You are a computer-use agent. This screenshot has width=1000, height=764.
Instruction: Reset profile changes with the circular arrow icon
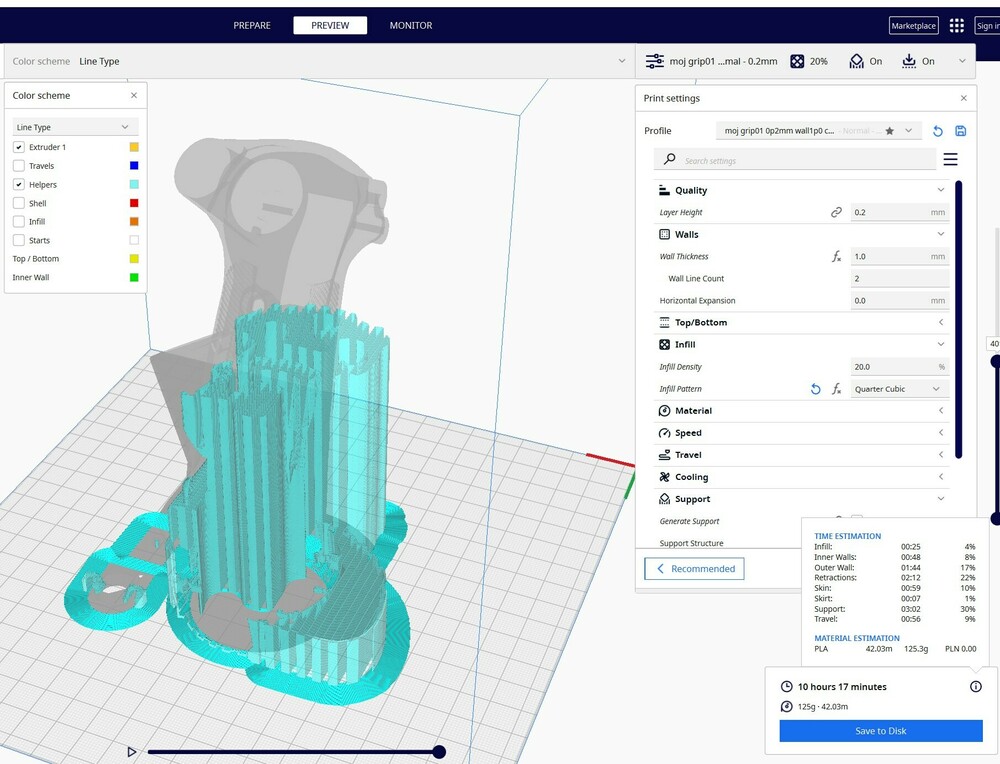(938, 131)
